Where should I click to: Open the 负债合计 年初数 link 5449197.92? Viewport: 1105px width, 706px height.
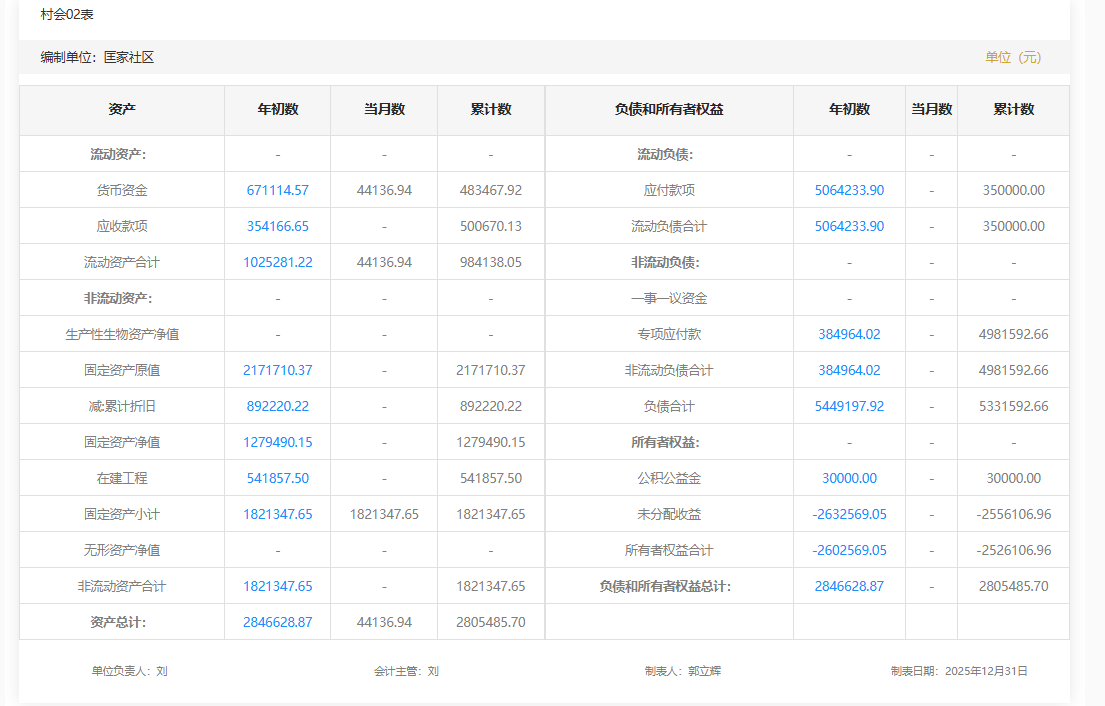(849, 406)
